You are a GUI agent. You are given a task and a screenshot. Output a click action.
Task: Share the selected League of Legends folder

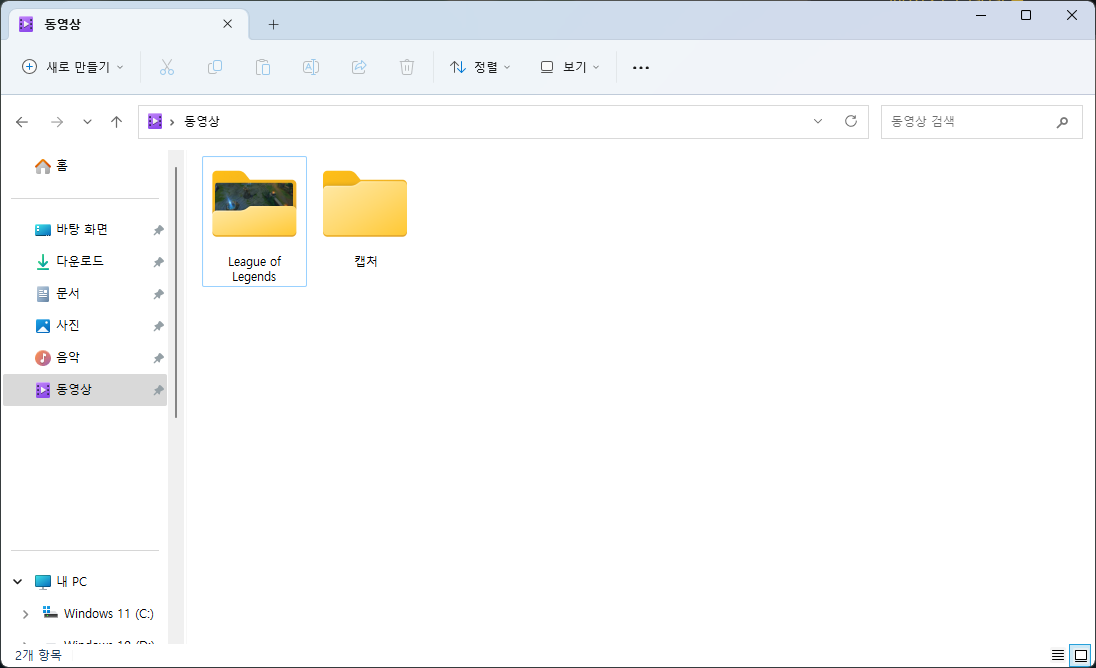click(358, 67)
